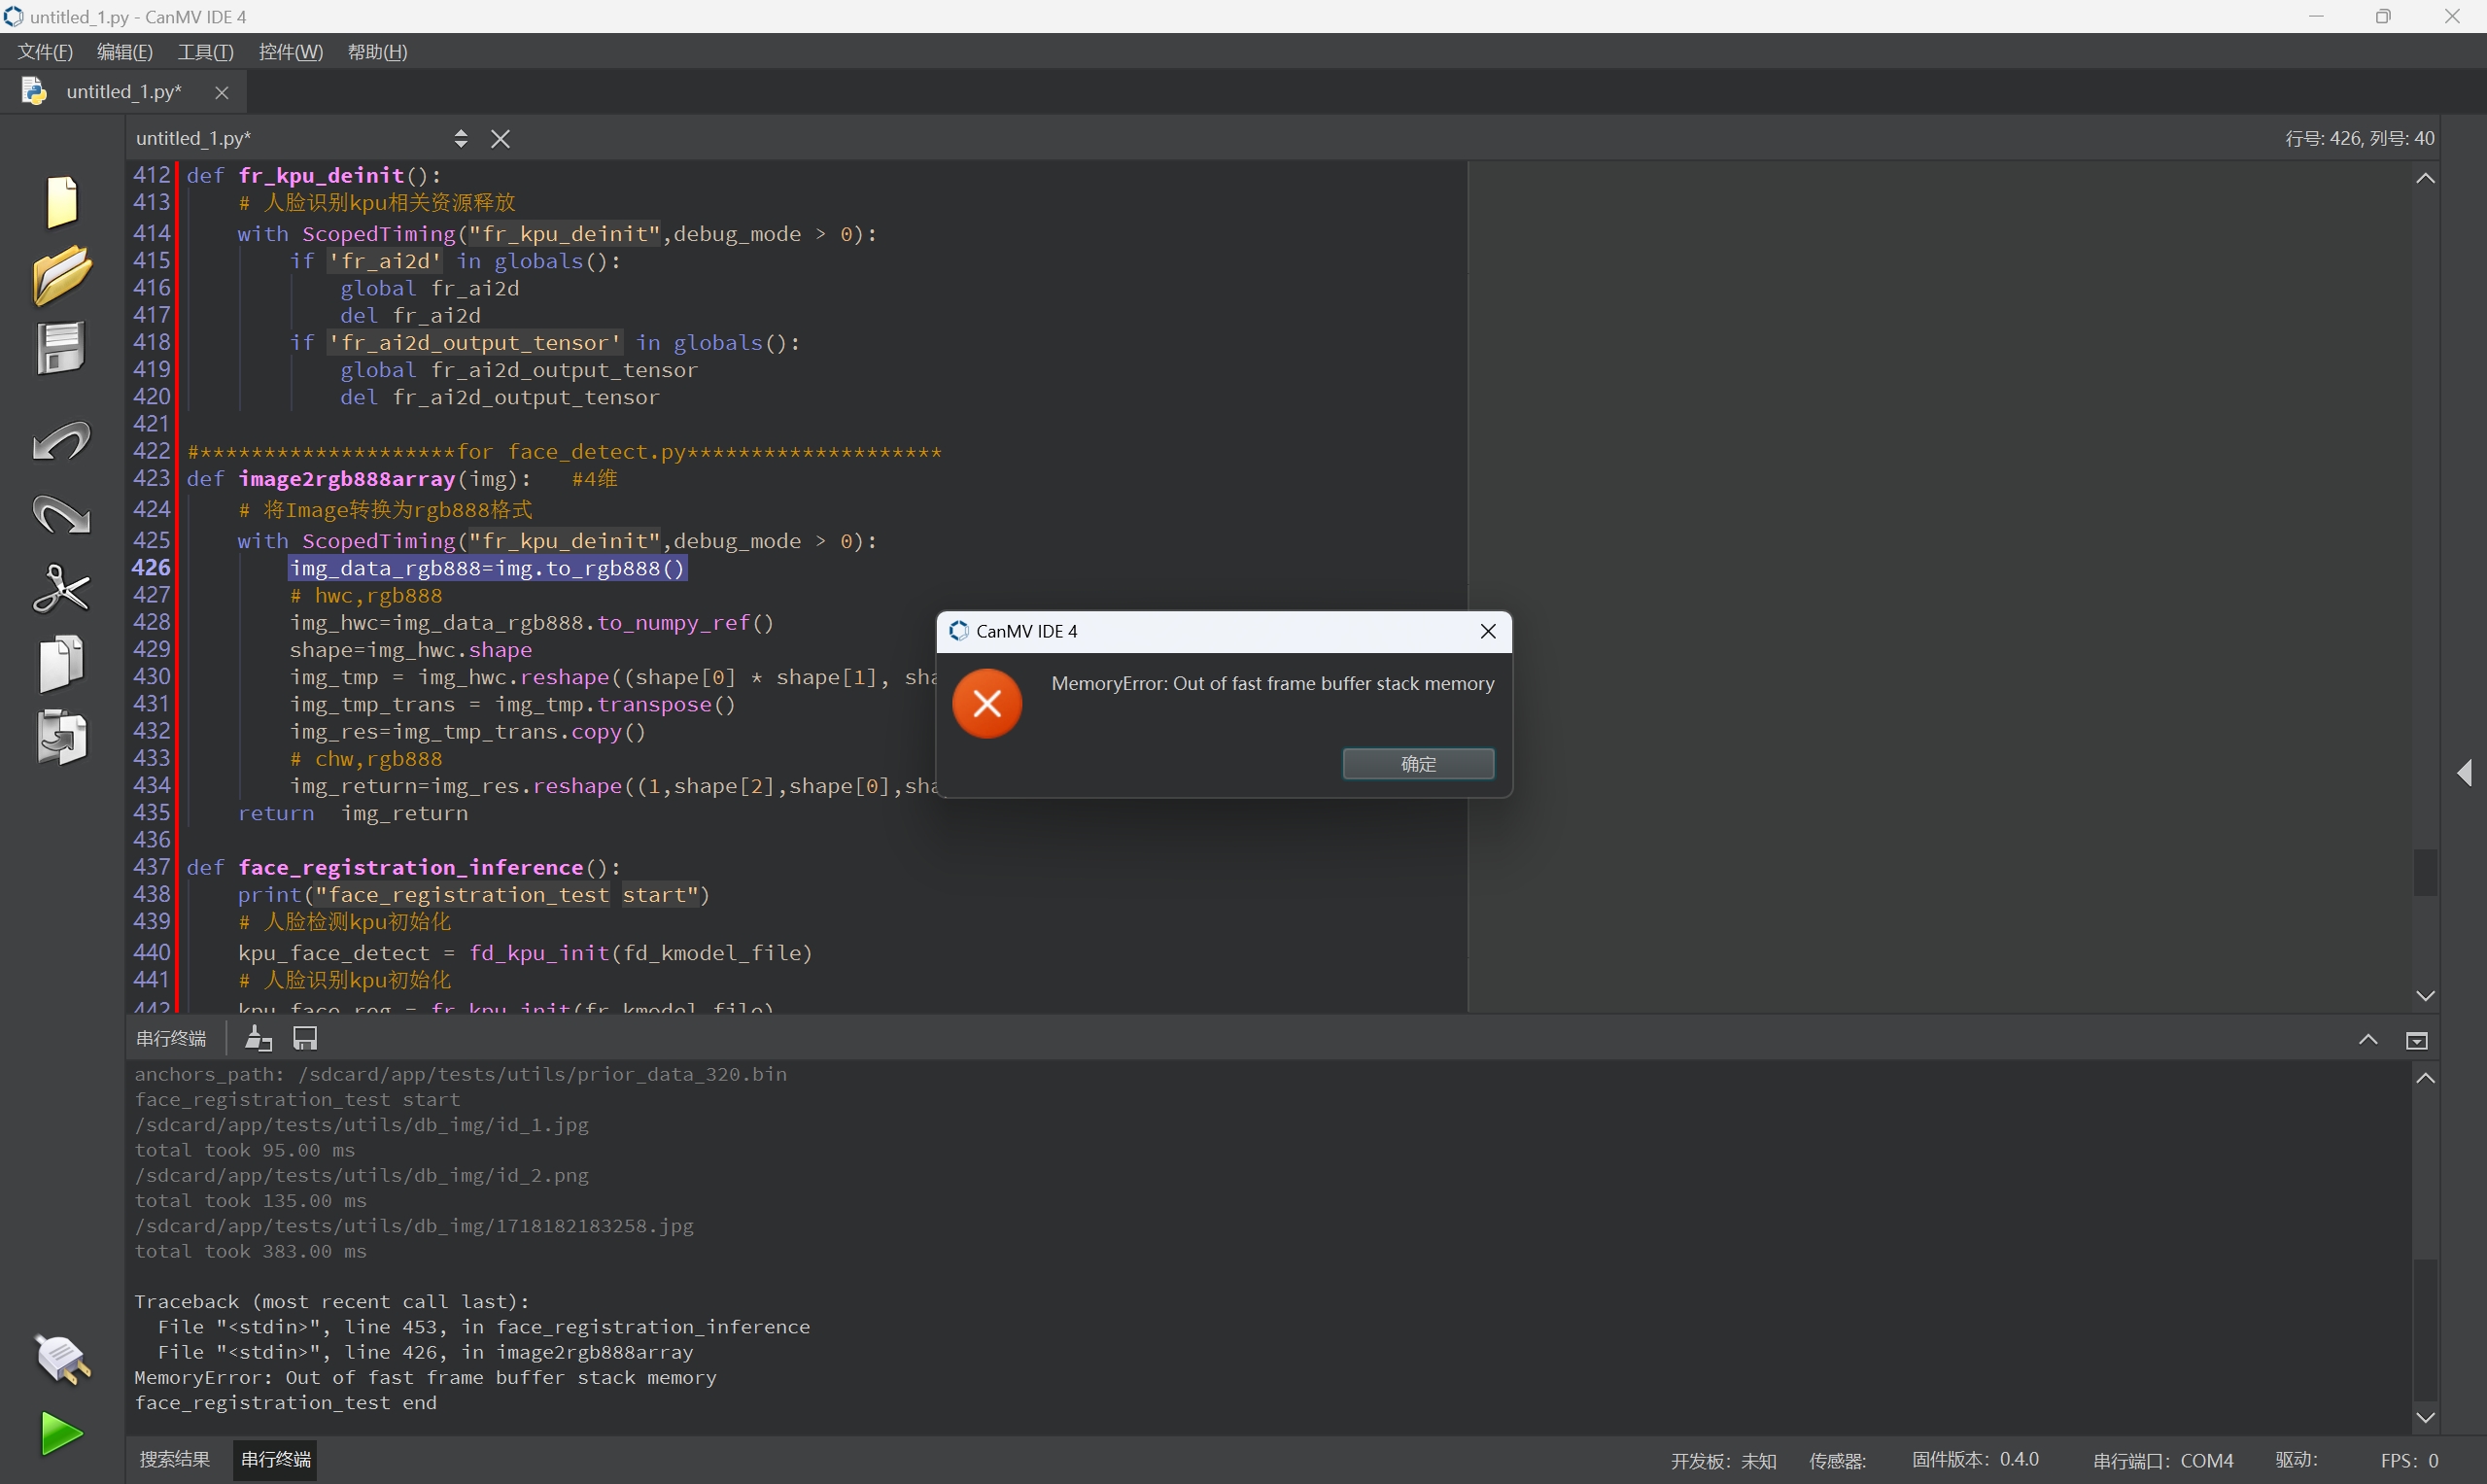Image resolution: width=2487 pixels, height=1484 pixels.
Task: Open the 编辑(E) menu
Action: (125, 51)
